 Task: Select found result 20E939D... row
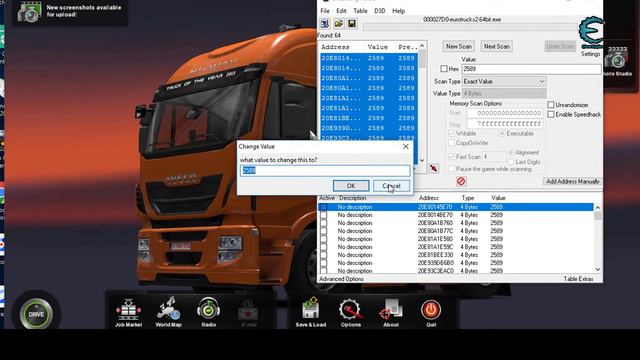click(x=369, y=128)
